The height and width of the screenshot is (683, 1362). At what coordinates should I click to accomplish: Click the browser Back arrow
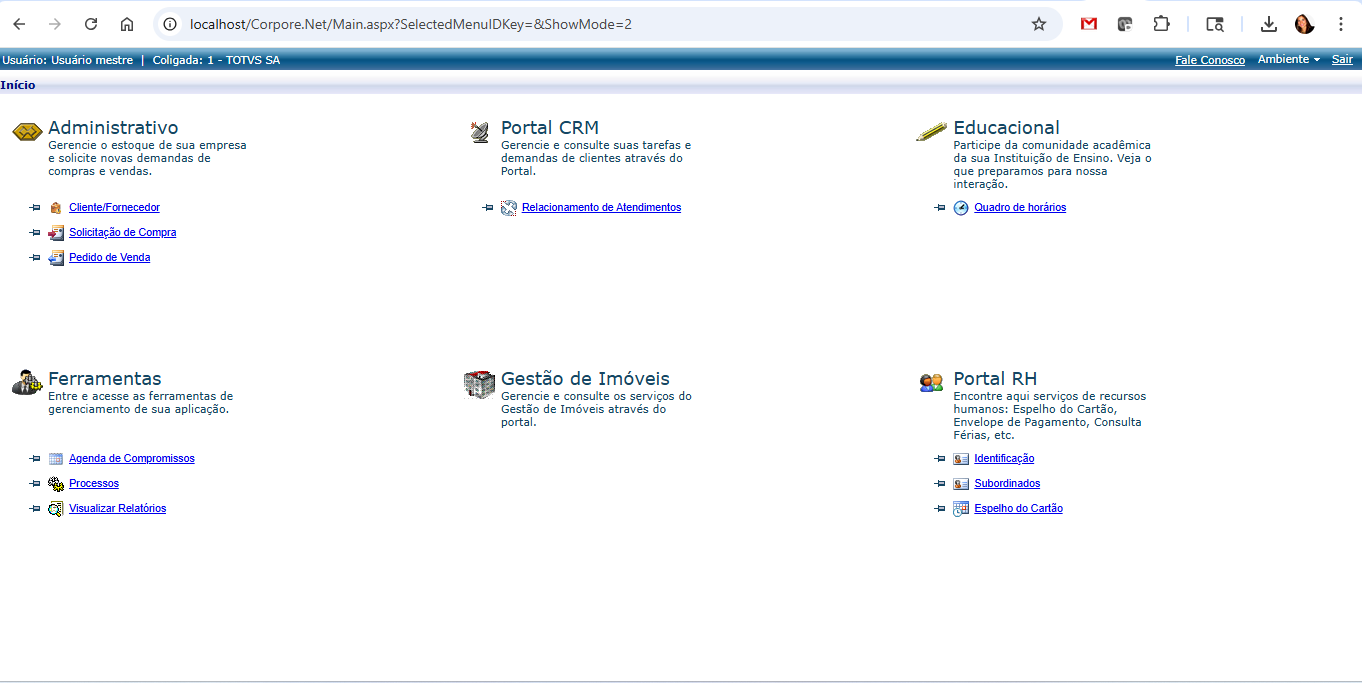[19, 24]
